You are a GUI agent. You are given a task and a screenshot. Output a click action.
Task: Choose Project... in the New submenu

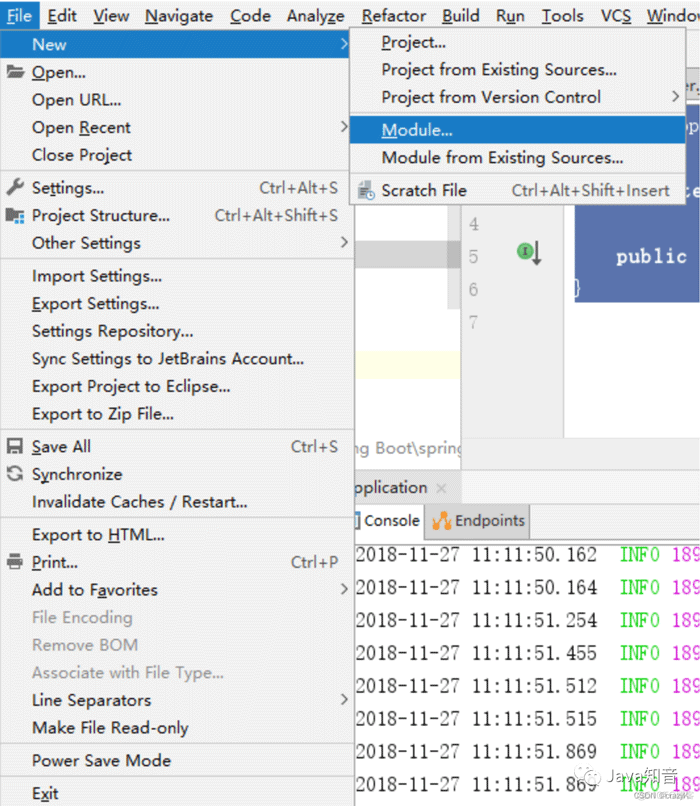pos(518,42)
